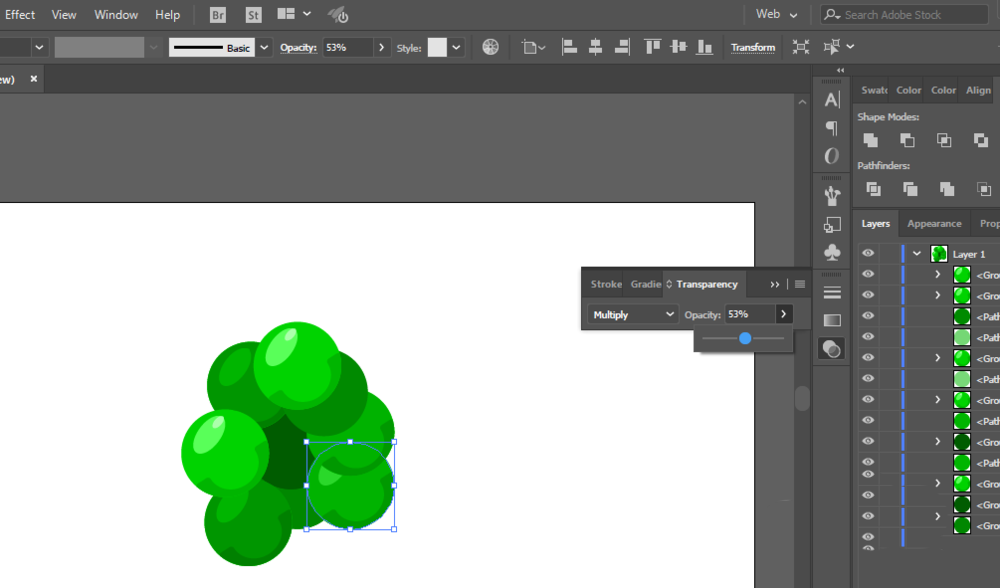Toggle eye icon of first Path sublayer
Viewport: 1000px width, 588px height.
point(868,316)
